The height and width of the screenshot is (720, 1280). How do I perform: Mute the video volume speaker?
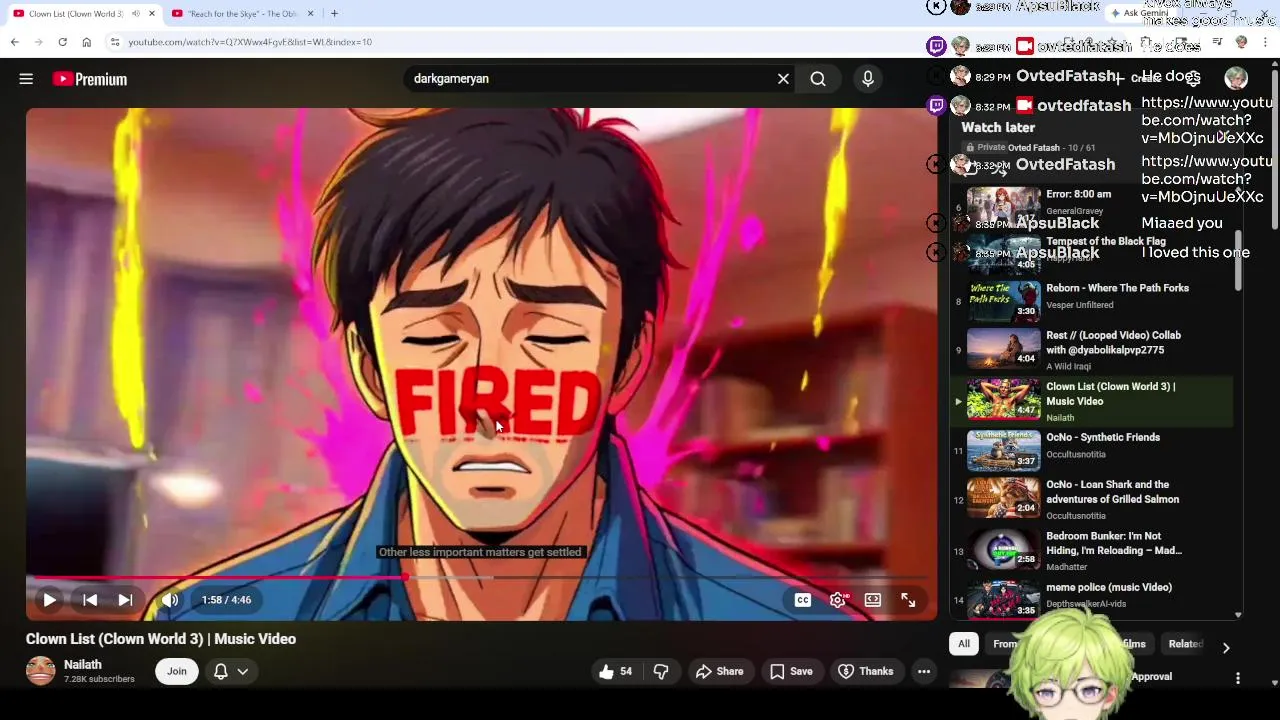point(170,600)
